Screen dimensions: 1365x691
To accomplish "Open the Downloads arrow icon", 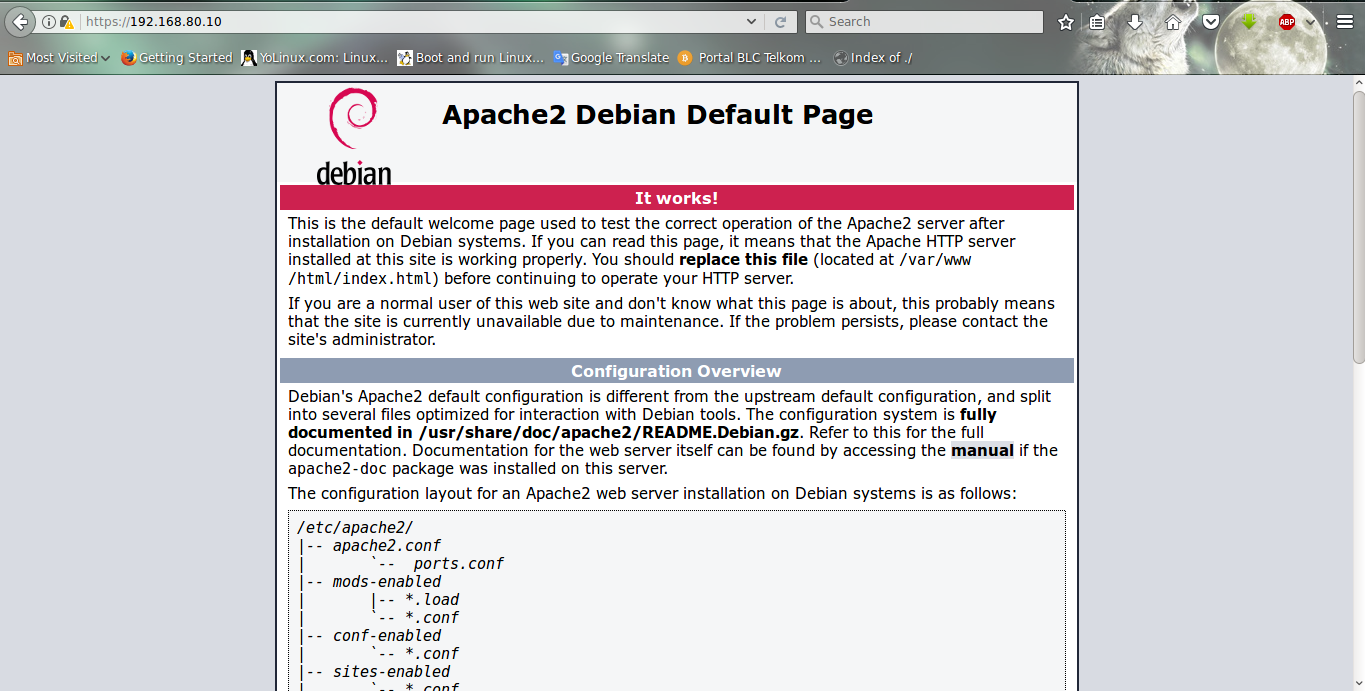I will coord(1135,21).
